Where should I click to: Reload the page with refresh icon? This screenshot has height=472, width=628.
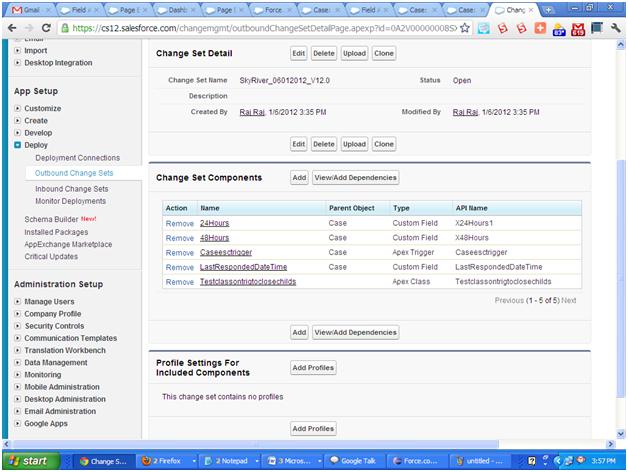click(x=46, y=28)
